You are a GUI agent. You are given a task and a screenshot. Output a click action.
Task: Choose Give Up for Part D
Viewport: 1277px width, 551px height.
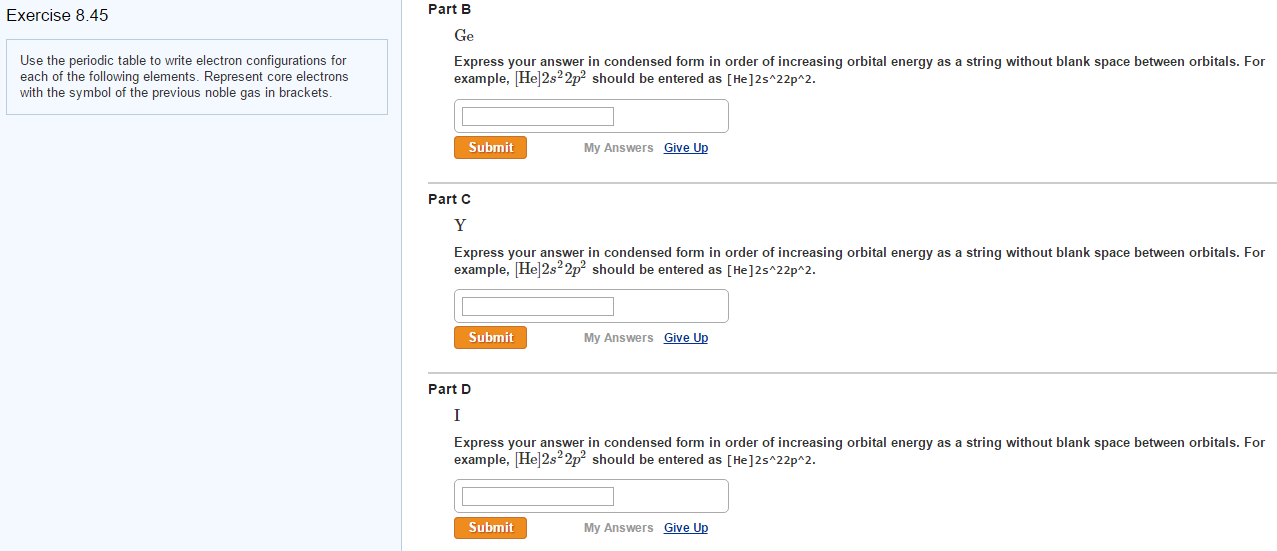click(x=685, y=528)
